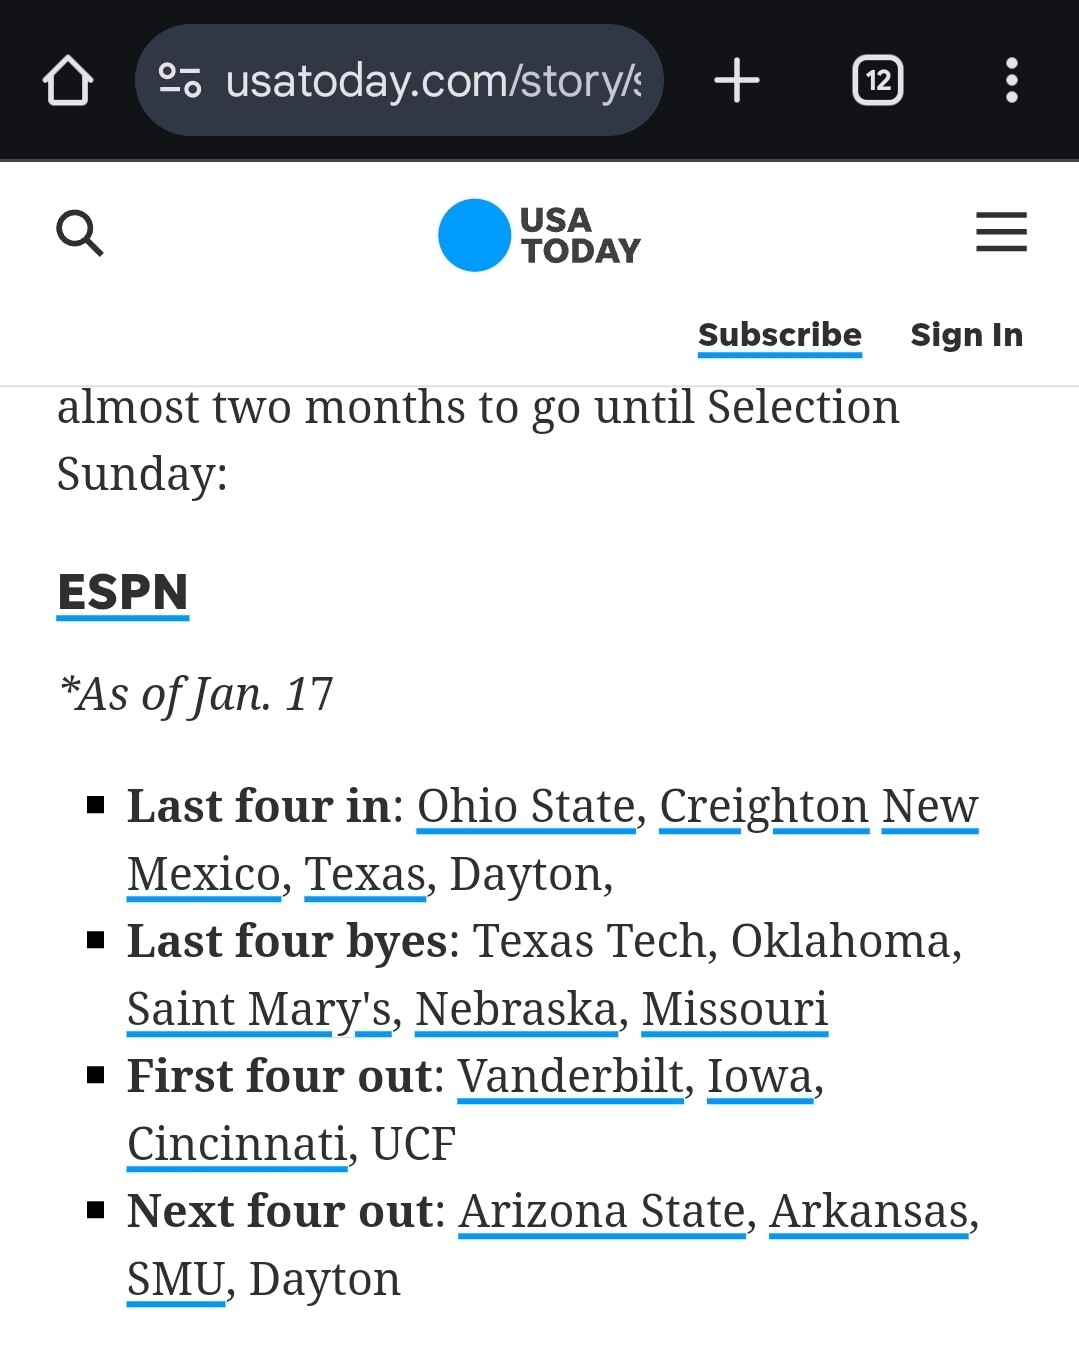The image size is (1079, 1353).
Task: Open site info icon in address bar
Action: [x=180, y=81]
